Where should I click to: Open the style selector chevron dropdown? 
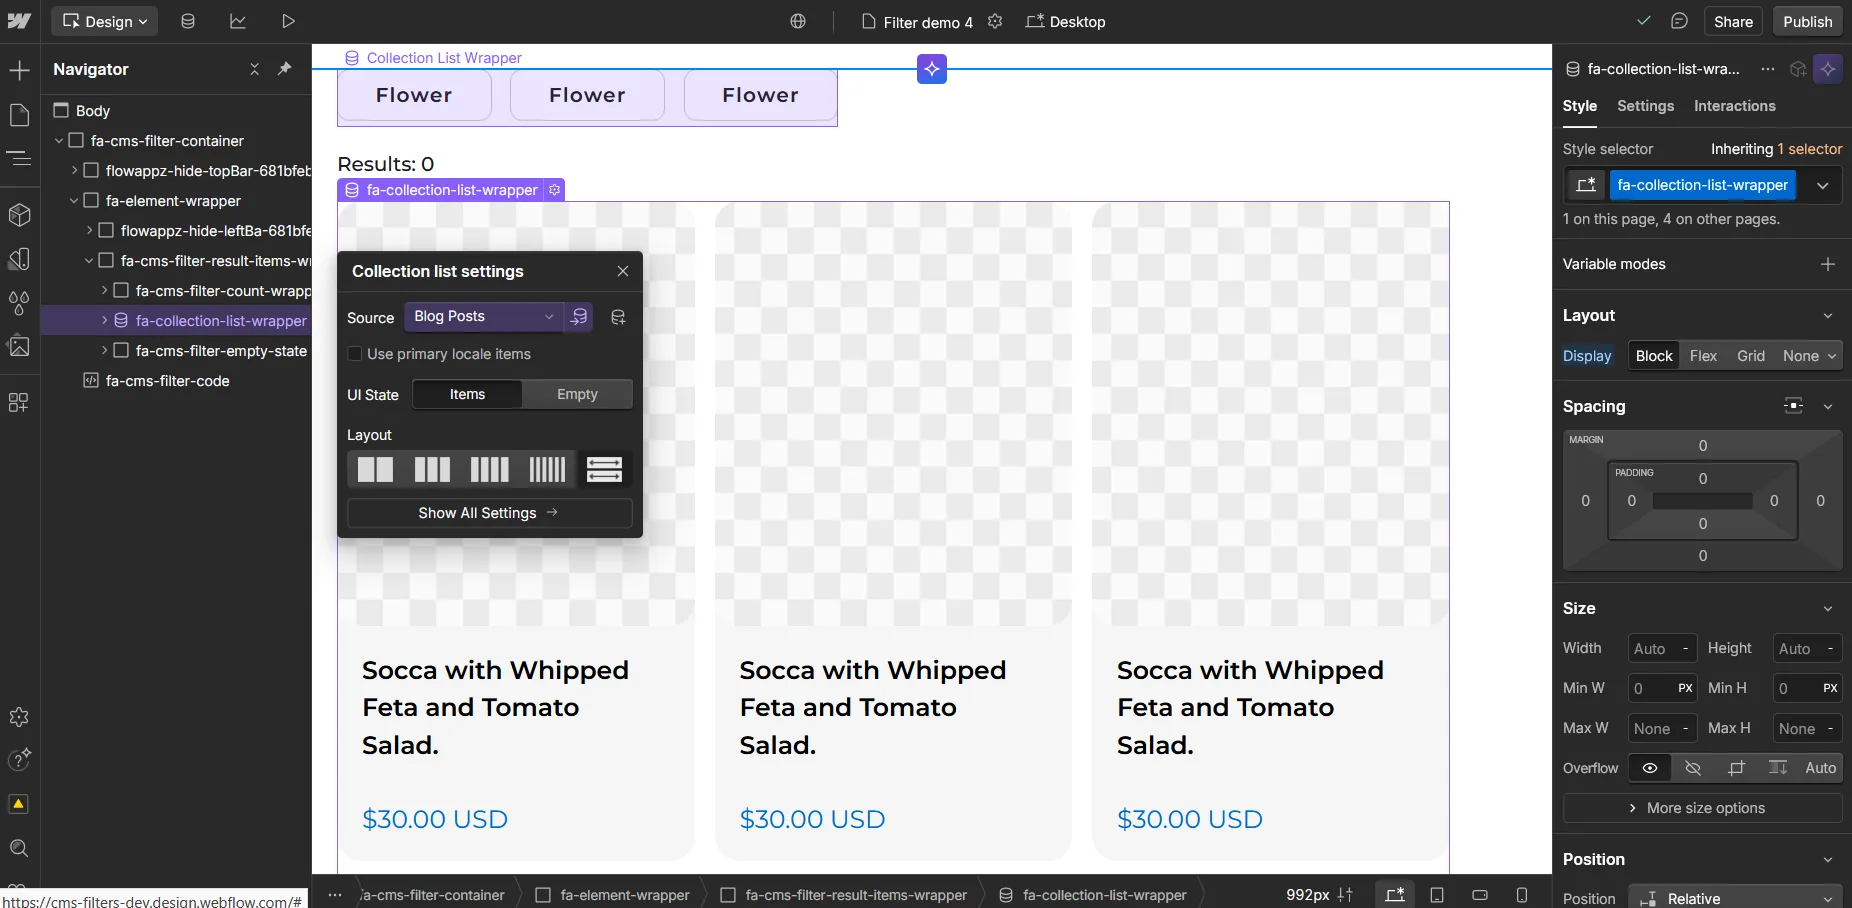[1823, 185]
